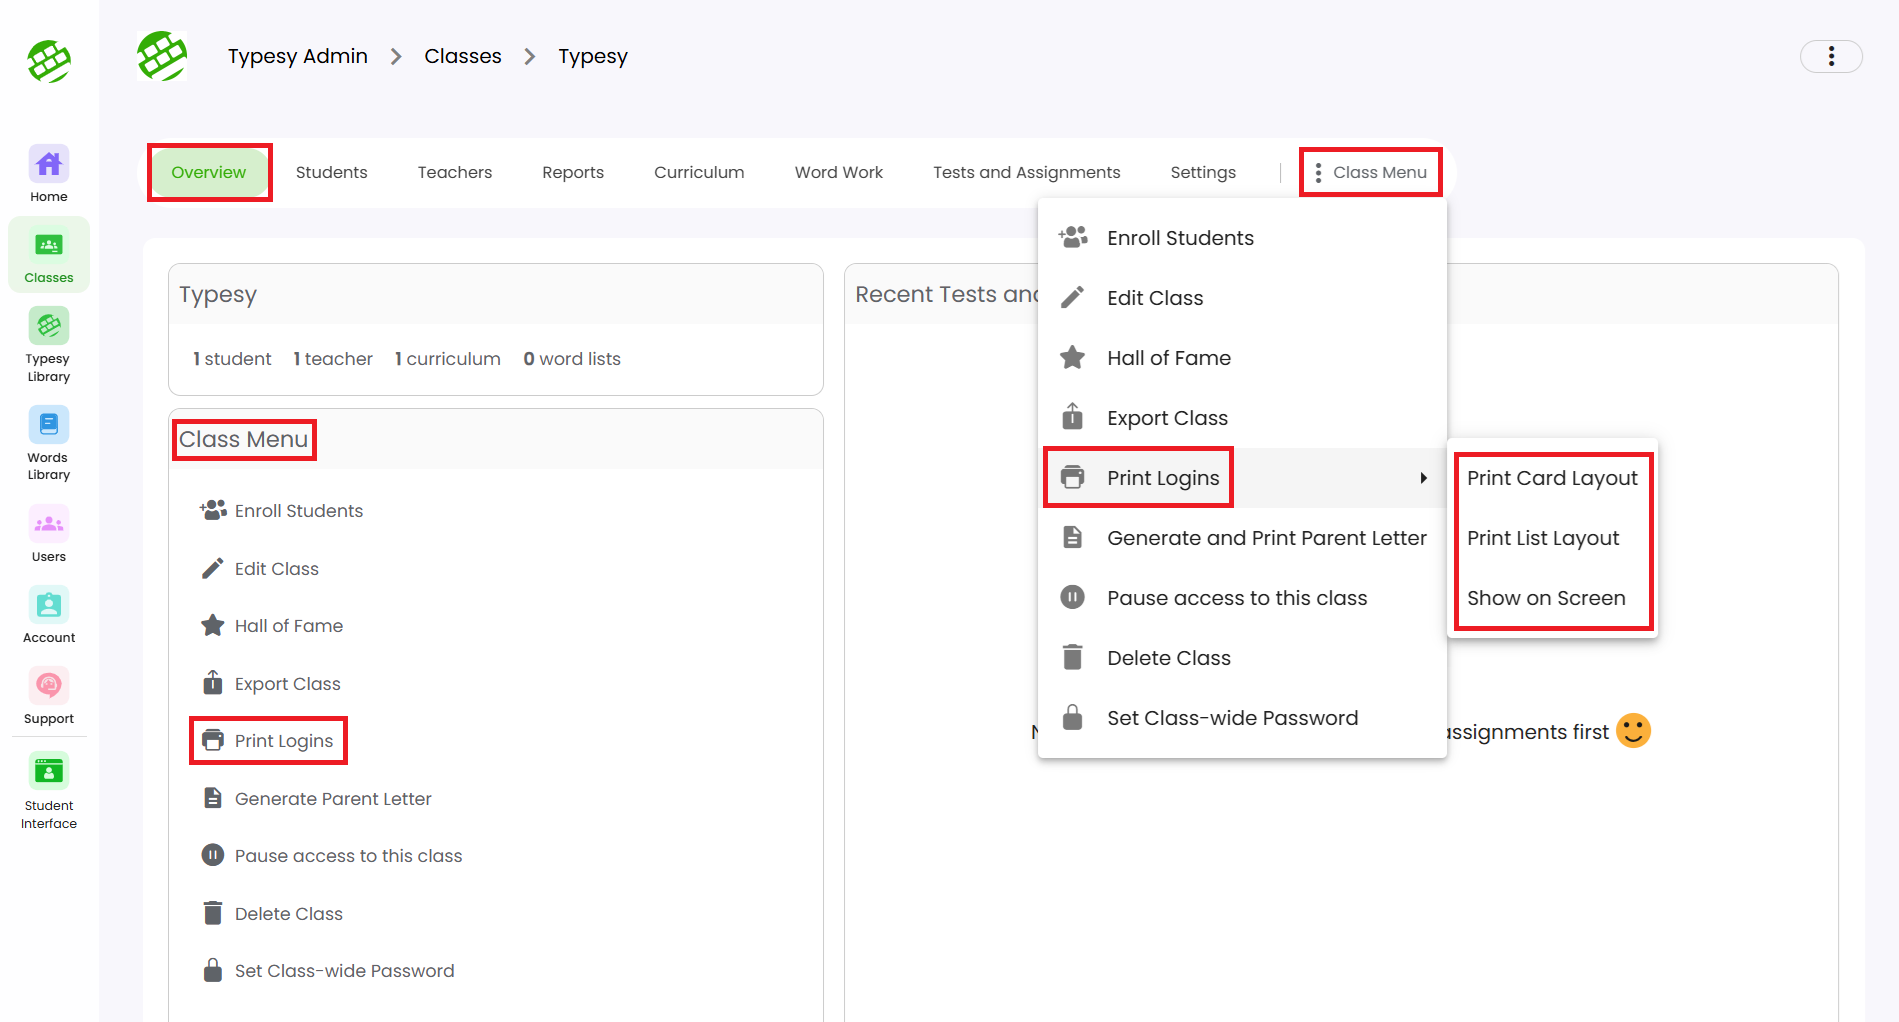Go to the Users sidebar icon
The width and height of the screenshot is (1899, 1022).
pyautogui.click(x=48, y=534)
